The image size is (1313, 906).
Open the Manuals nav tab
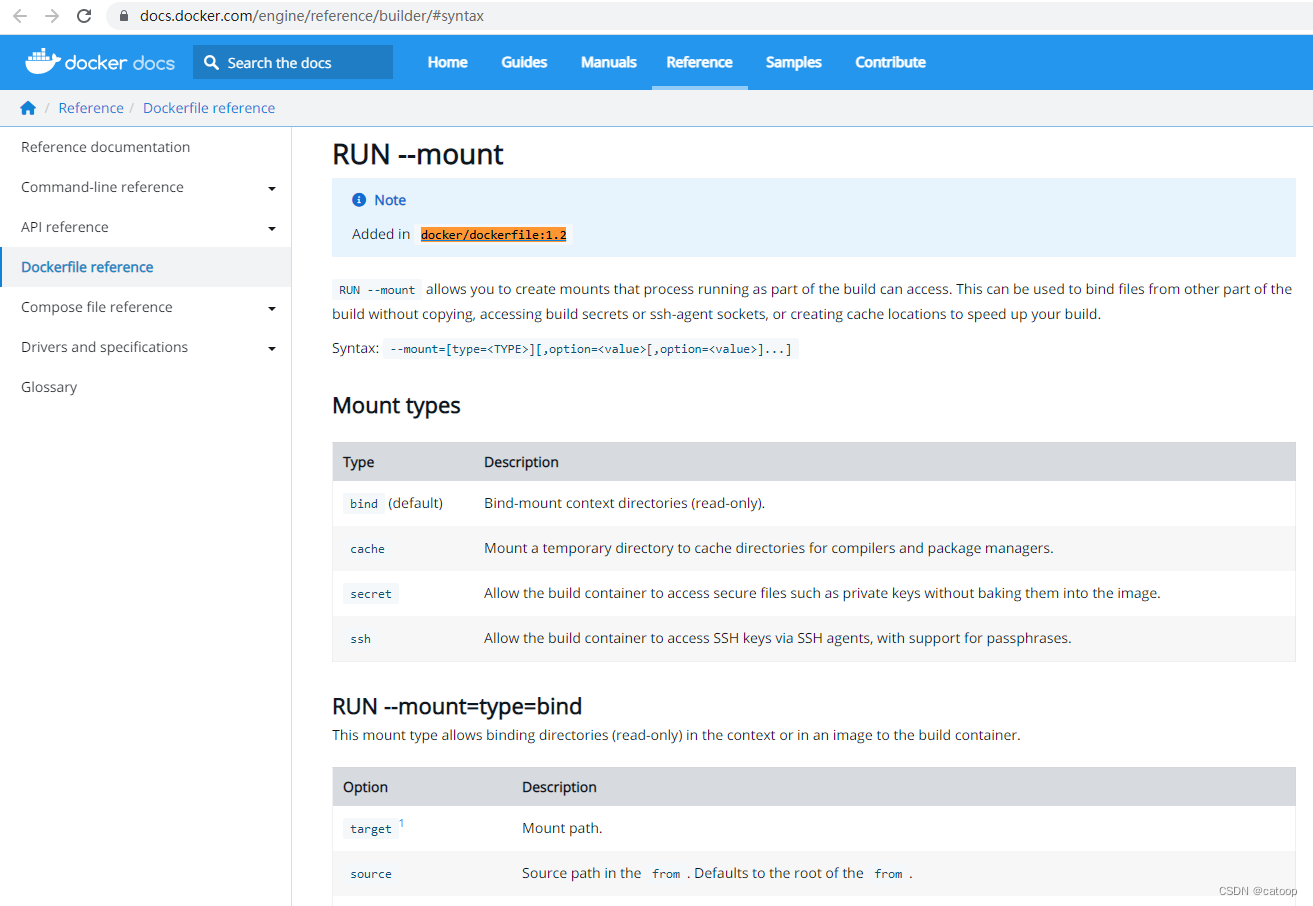click(x=608, y=62)
